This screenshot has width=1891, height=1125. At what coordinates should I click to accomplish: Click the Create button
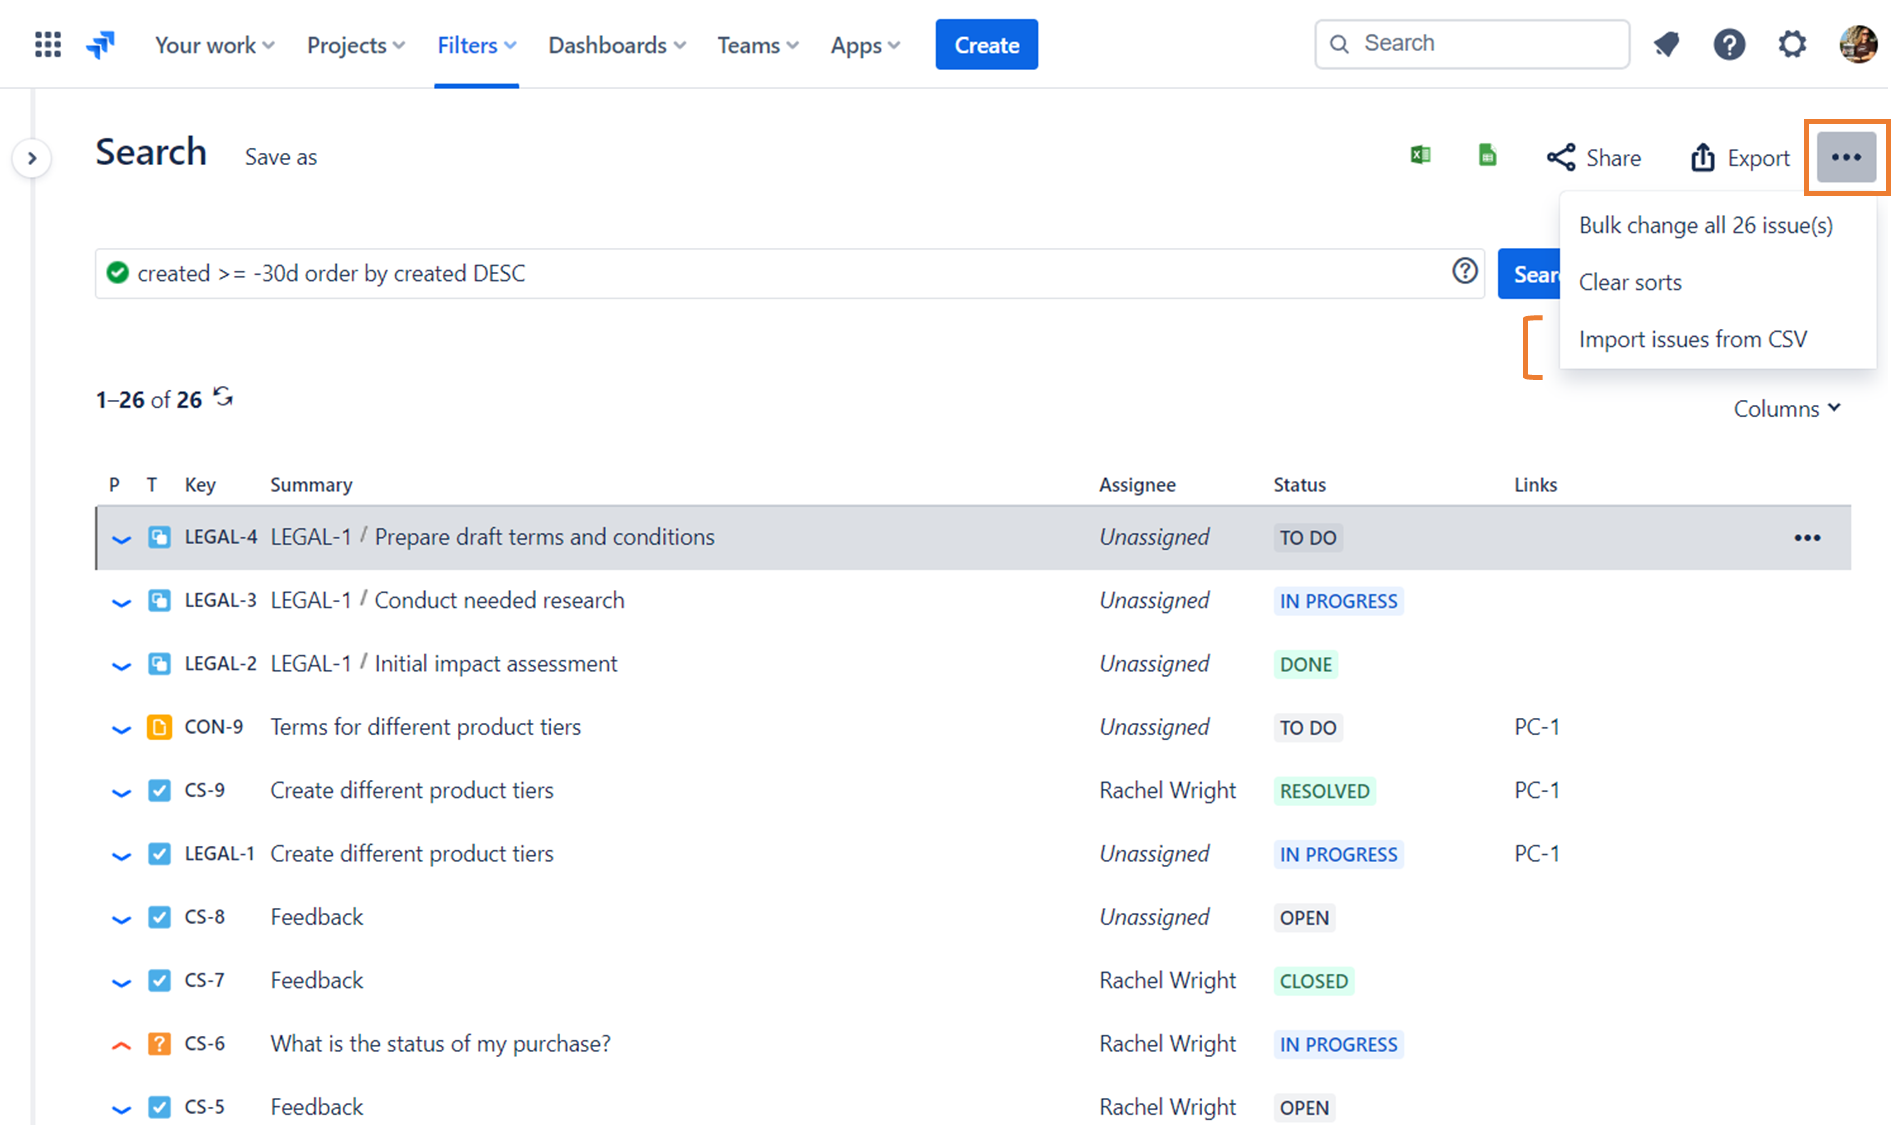click(986, 44)
